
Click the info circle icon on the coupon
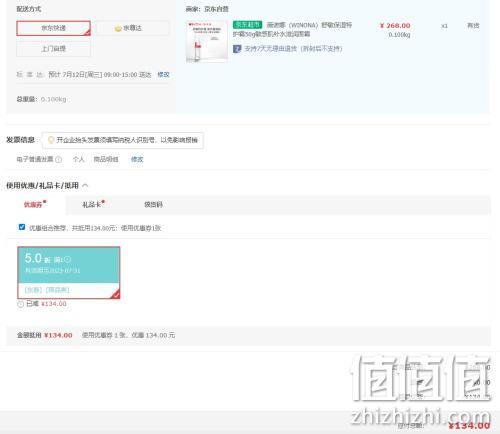pyautogui.click(x=67, y=259)
